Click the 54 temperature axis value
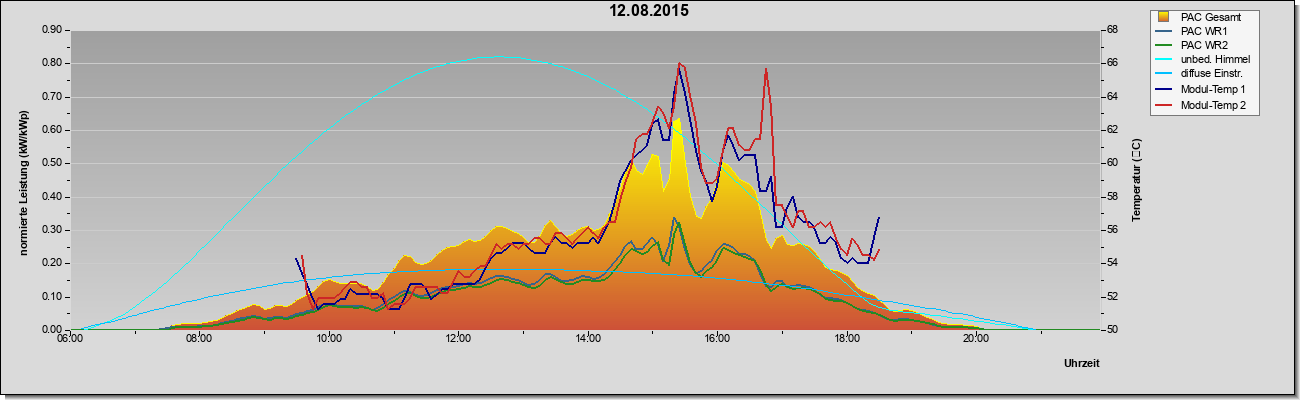Screen dimensions: 1300x400 point(1112,263)
